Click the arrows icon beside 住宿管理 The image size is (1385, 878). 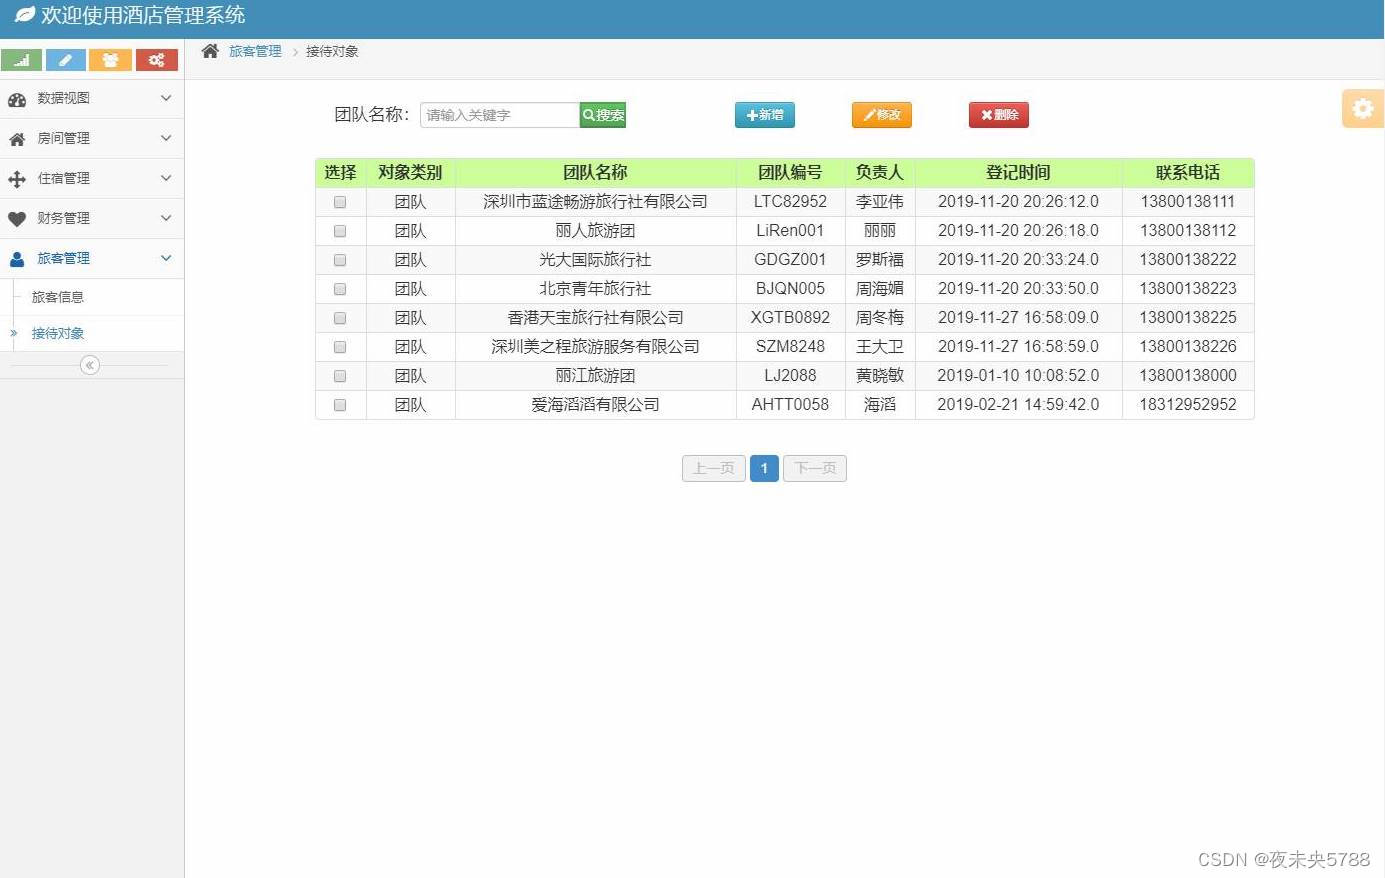tap(17, 179)
